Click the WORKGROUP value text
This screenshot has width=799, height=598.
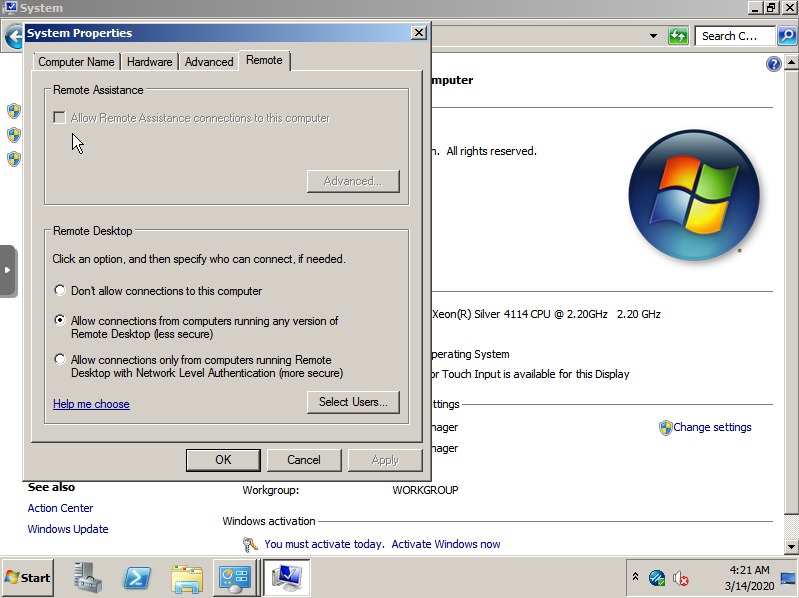click(x=425, y=490)
